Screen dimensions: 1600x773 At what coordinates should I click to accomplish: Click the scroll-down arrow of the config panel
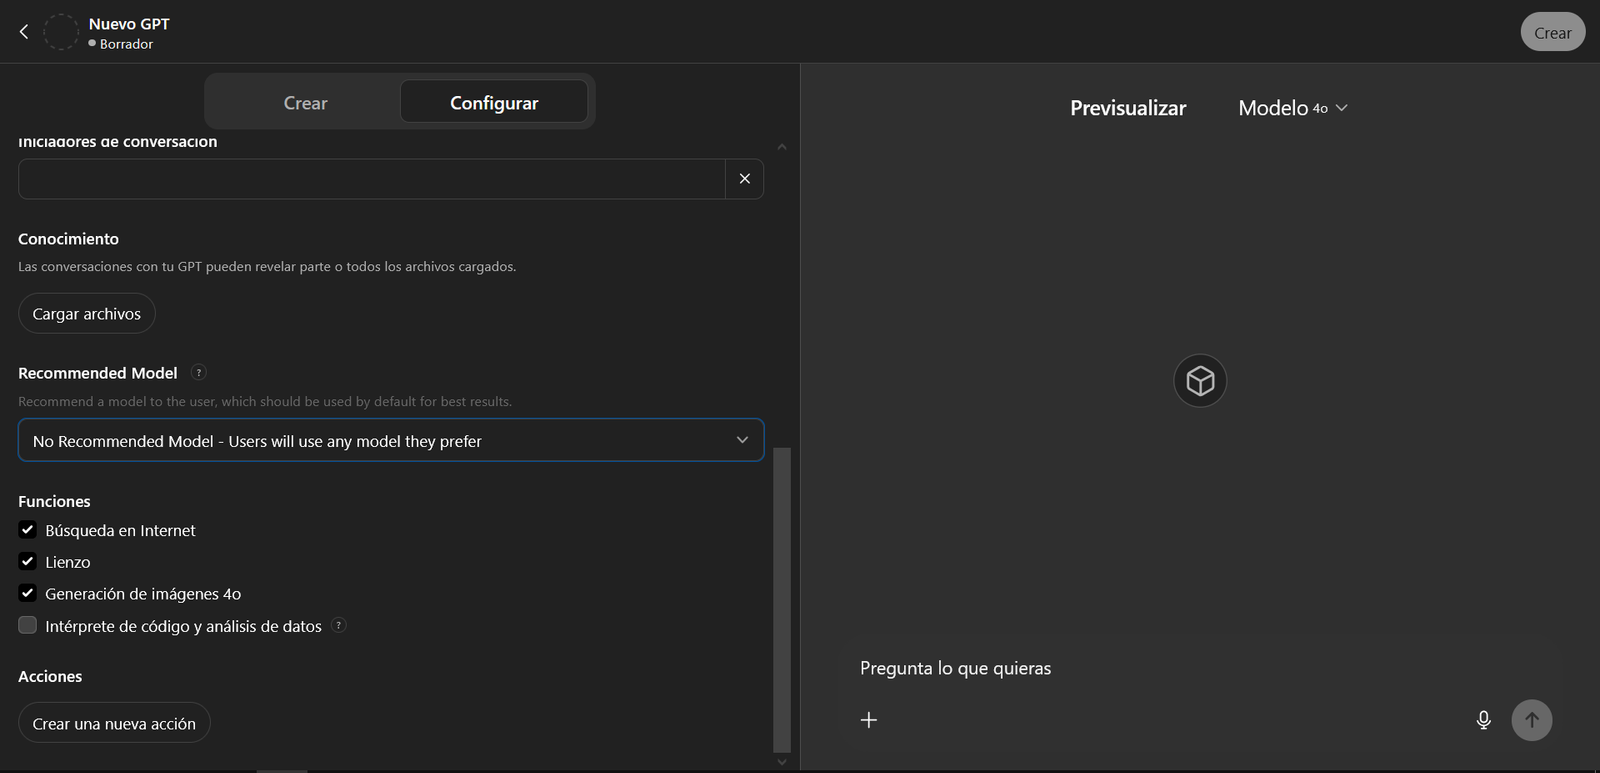[782, 762]
